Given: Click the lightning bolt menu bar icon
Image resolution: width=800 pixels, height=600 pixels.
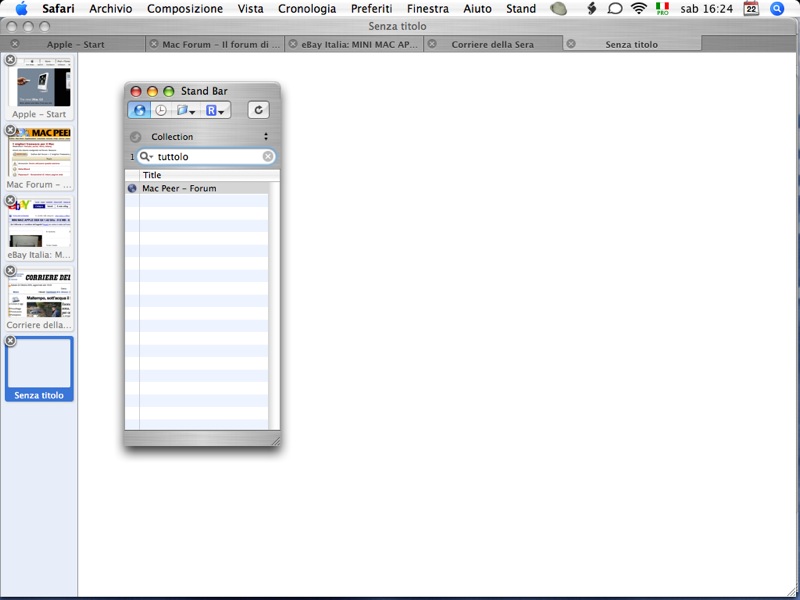Looking at the screenshot, I should coord(592,8).
